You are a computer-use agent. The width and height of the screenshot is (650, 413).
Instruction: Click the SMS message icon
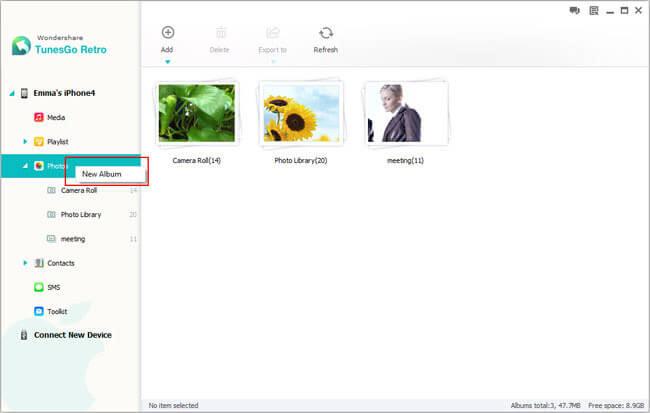39,287
